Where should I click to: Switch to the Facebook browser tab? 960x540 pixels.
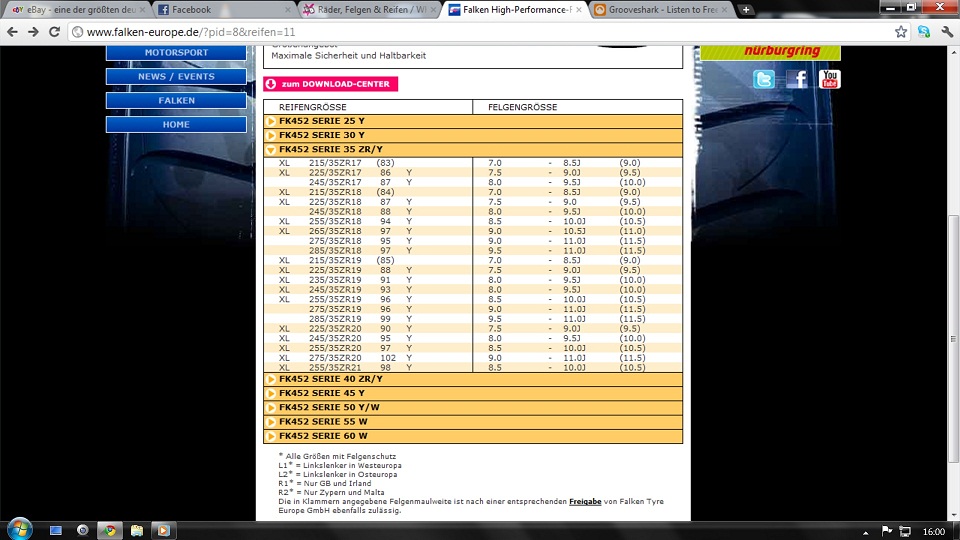point(198,10)
